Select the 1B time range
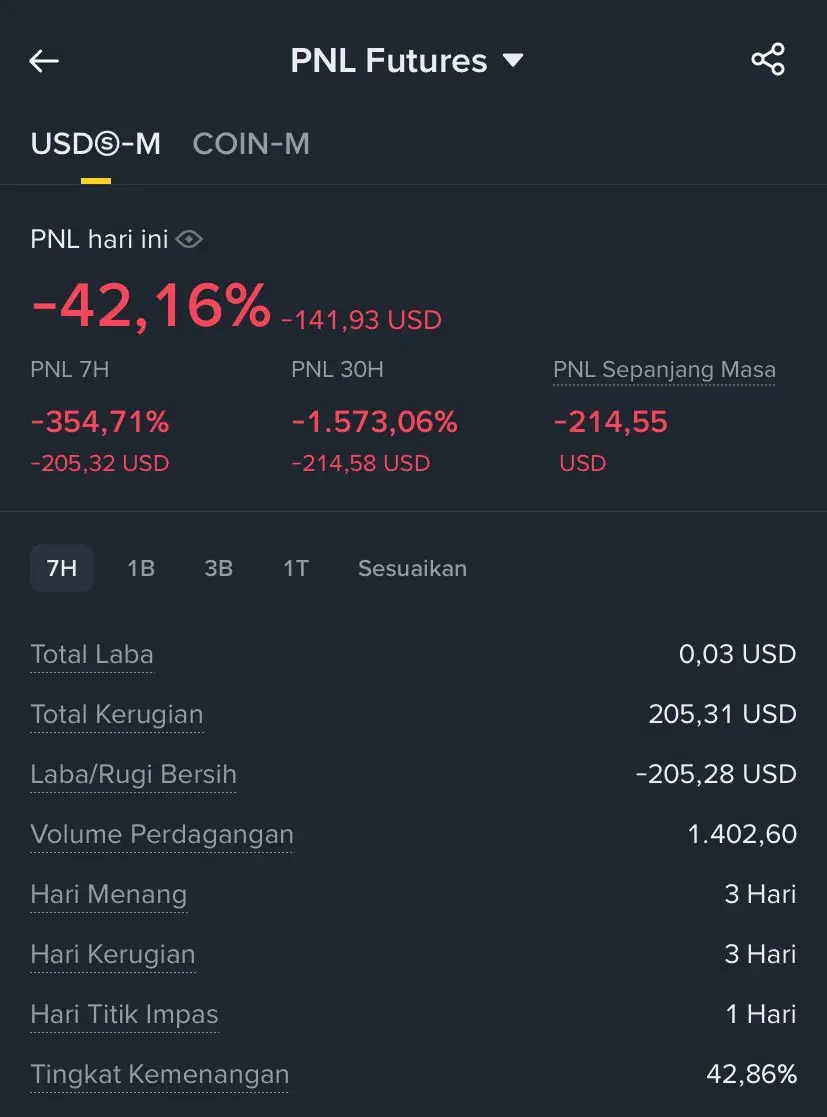This screenshot has width=827, height=1117. pos(141,568)
